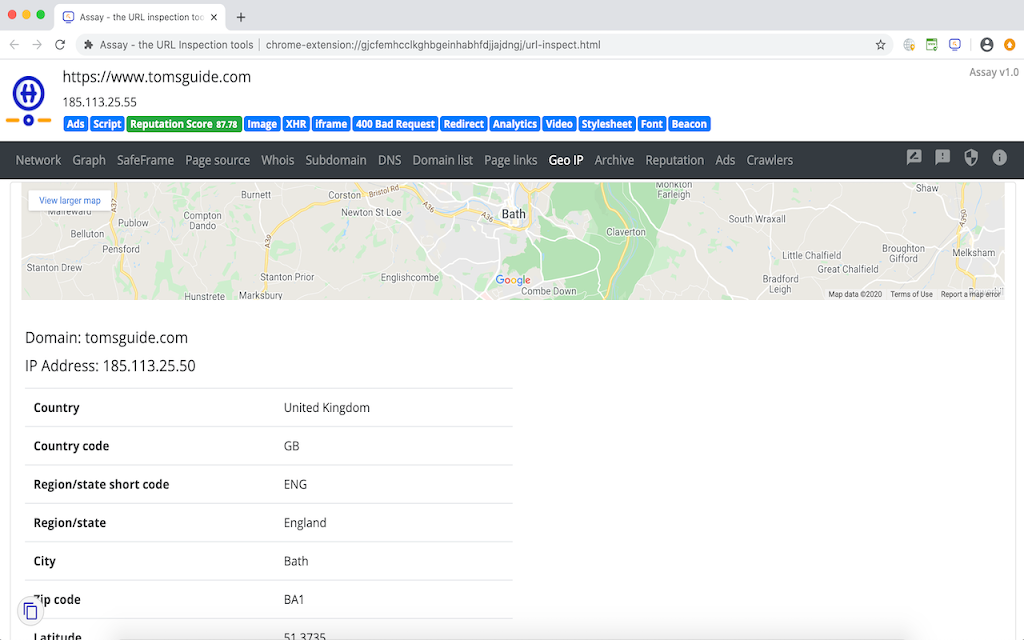Click the Assay logo icon
Viewport: 1024px width, 640px height.
(28, 100)
